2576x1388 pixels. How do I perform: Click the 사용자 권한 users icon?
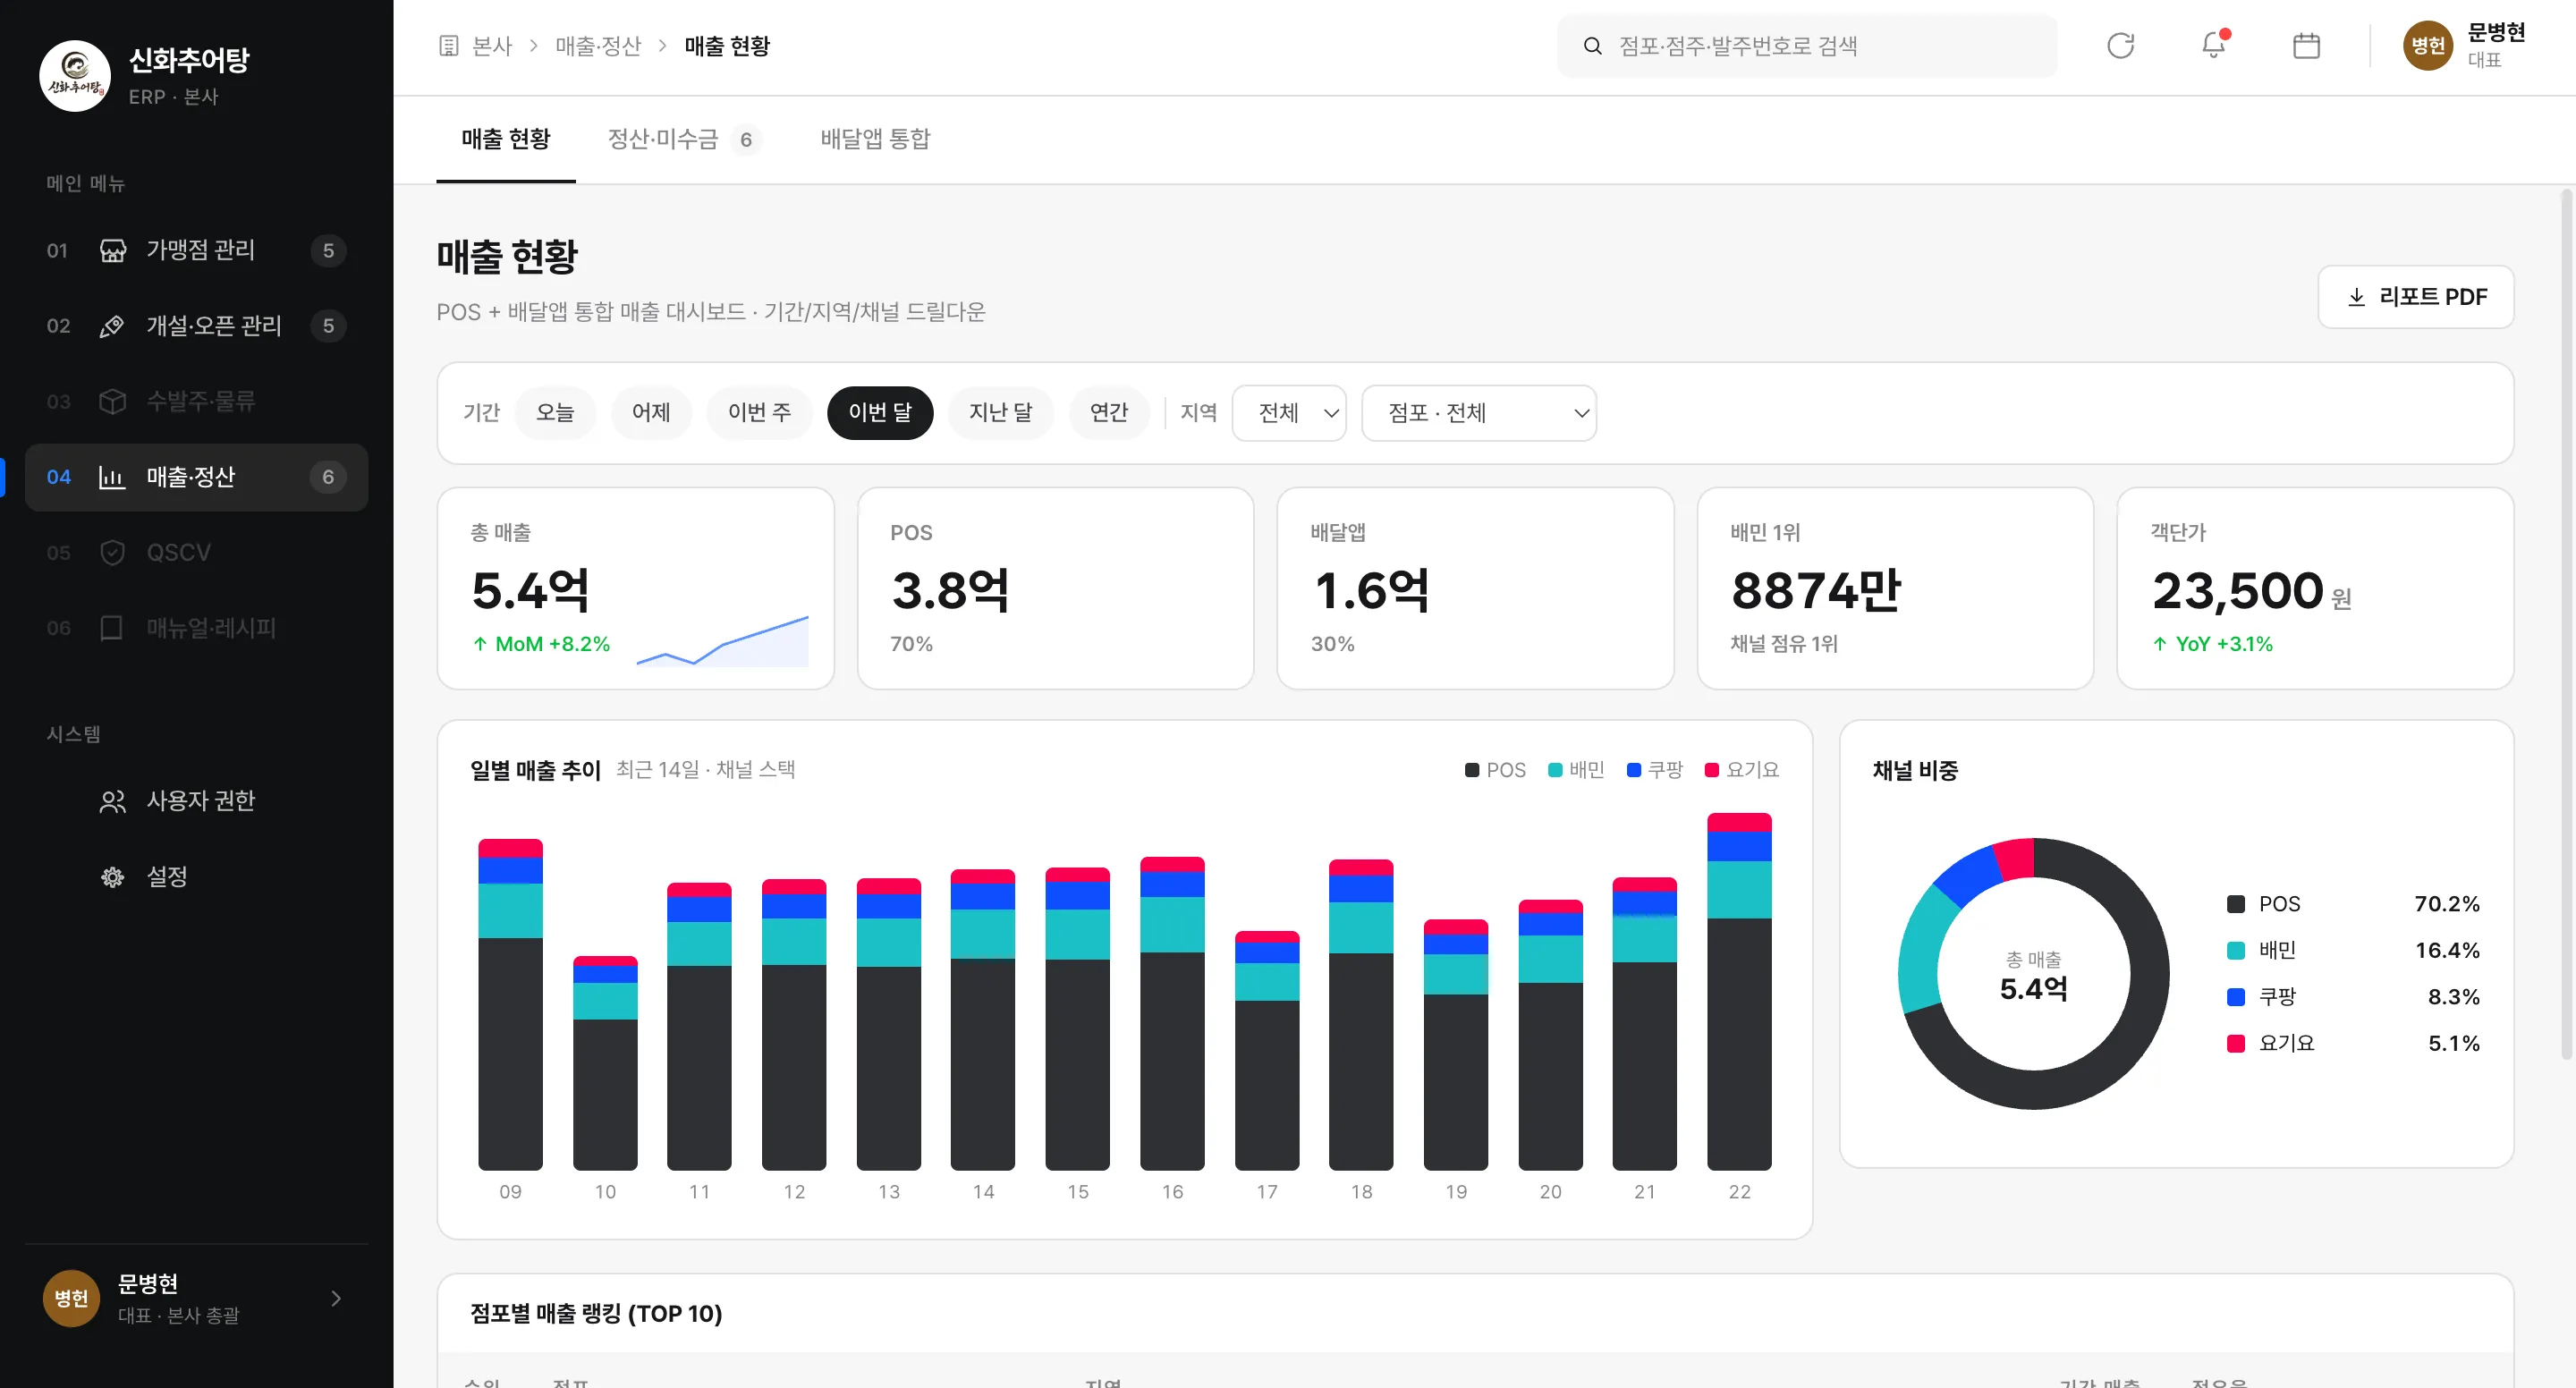tap(112, 801)
